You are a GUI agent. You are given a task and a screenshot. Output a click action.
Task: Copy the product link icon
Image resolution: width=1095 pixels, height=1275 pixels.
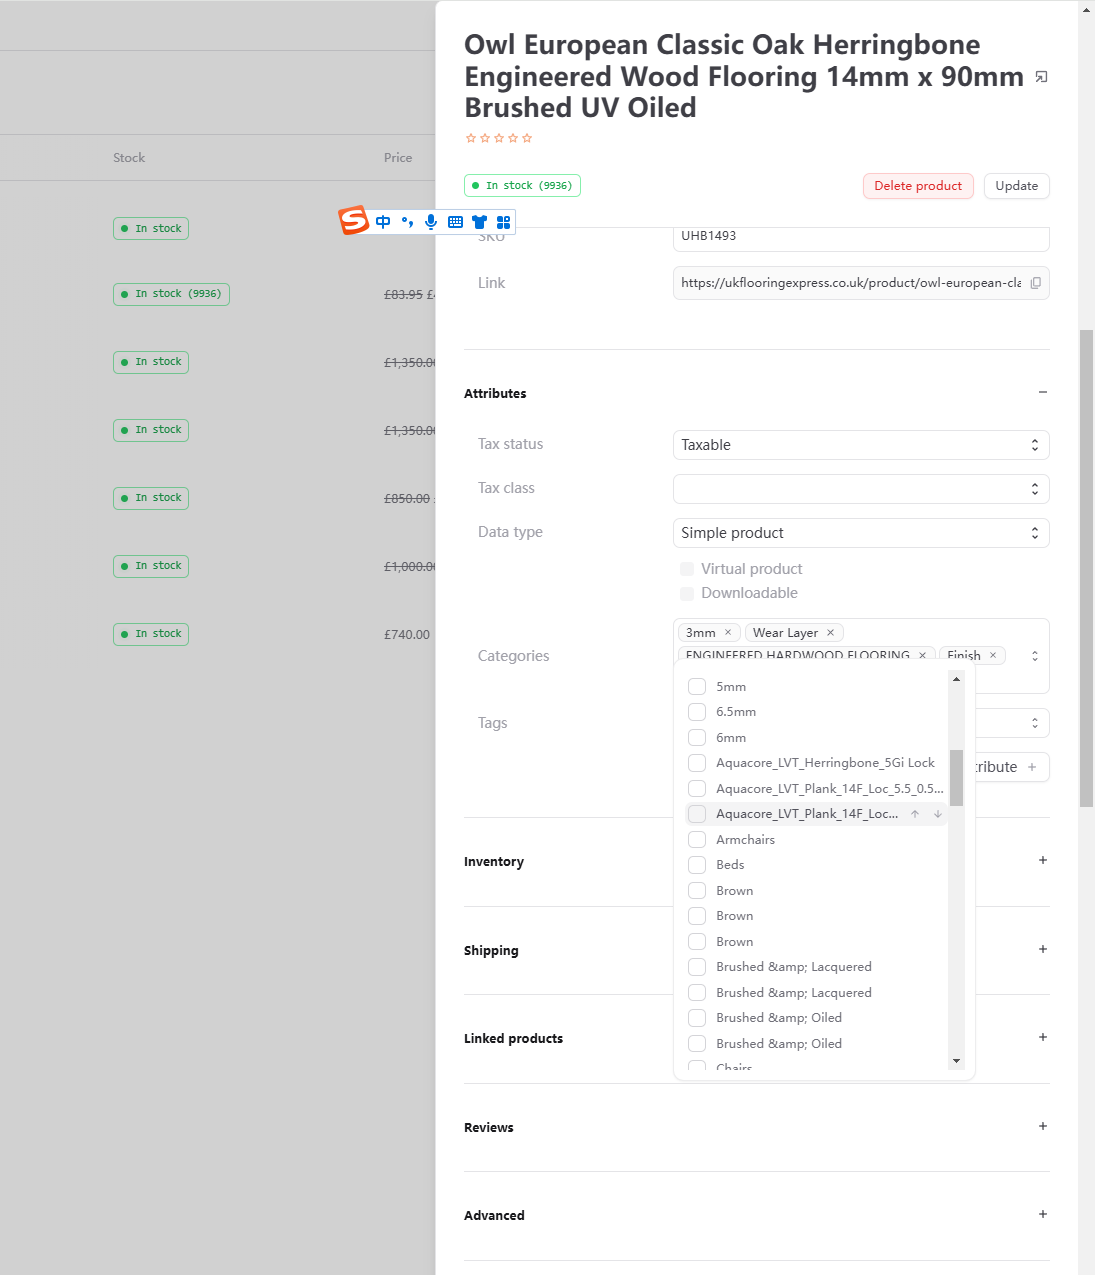[x=1035, y=283]
